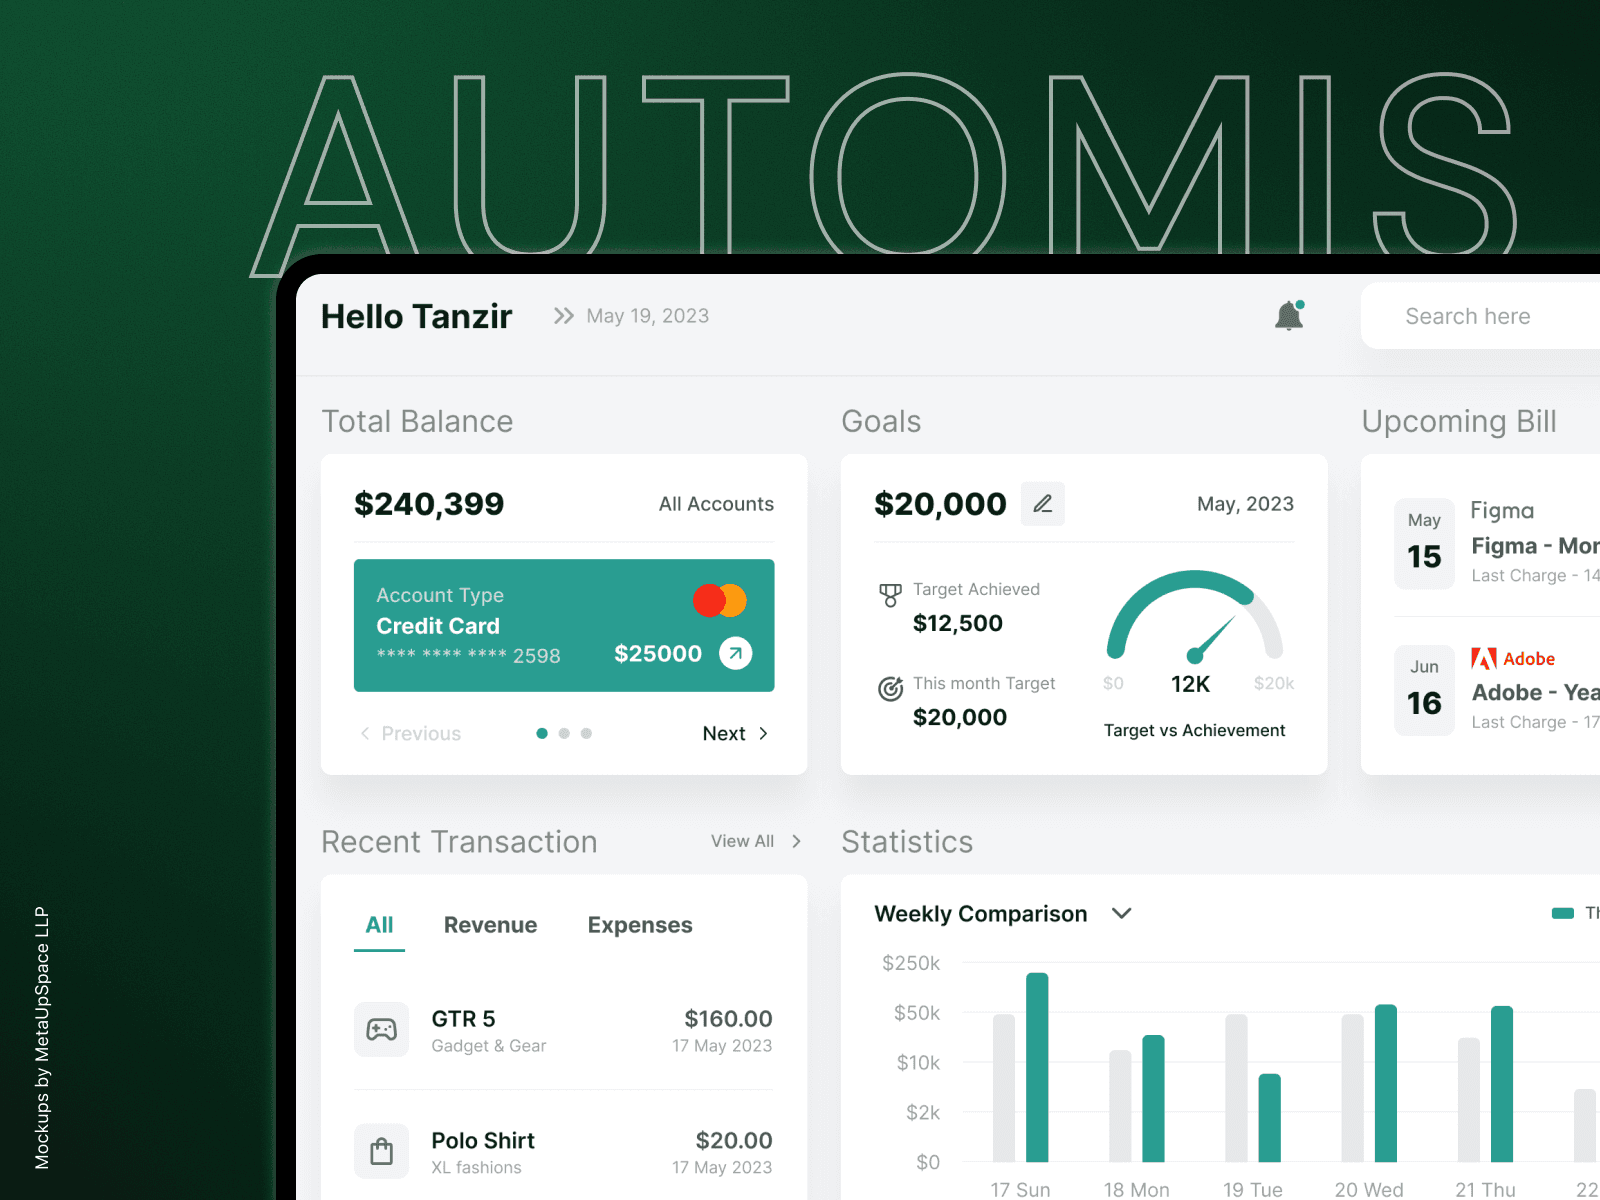Select the third carousel dot indicator

coord(586,733)
